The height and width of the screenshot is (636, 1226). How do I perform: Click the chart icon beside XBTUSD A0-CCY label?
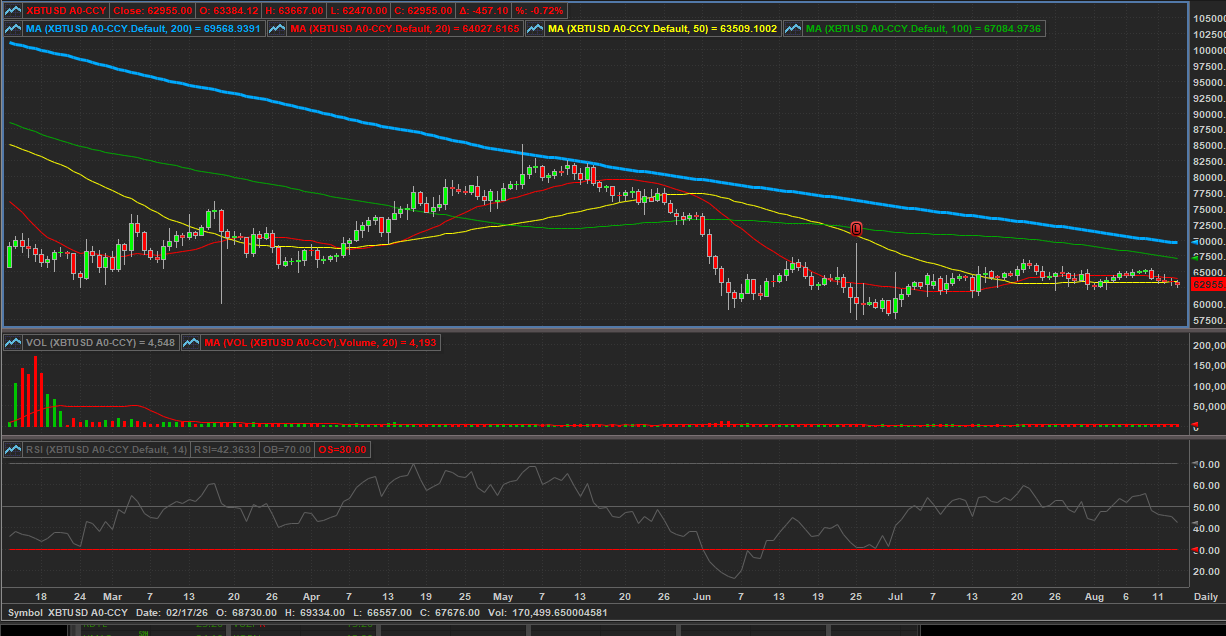pos(14,10)
